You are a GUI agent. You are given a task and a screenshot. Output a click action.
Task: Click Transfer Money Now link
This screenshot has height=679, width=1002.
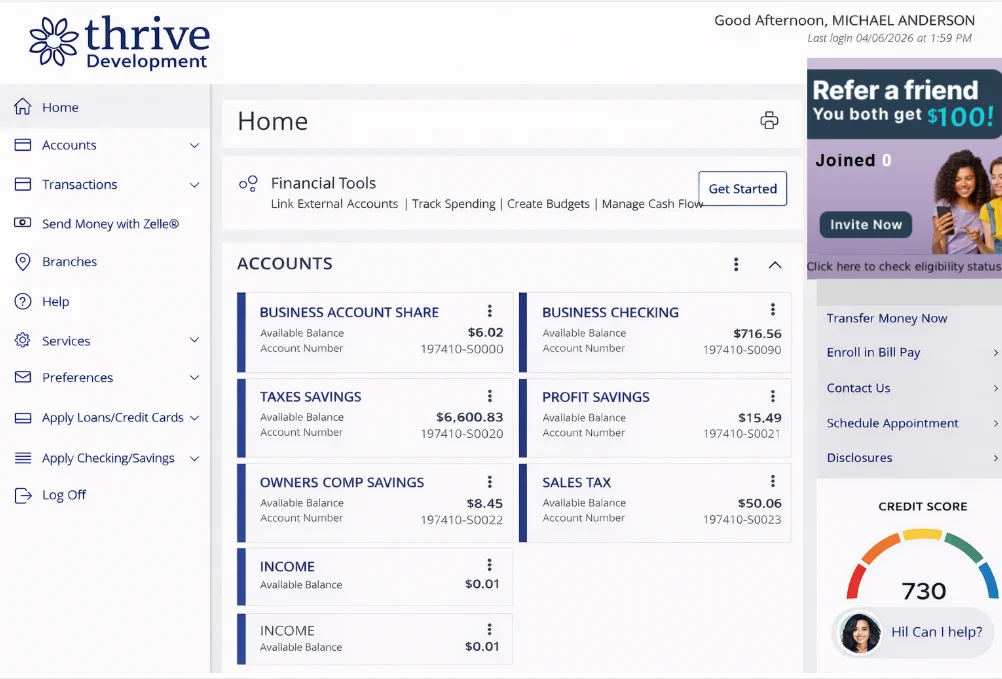886,318
